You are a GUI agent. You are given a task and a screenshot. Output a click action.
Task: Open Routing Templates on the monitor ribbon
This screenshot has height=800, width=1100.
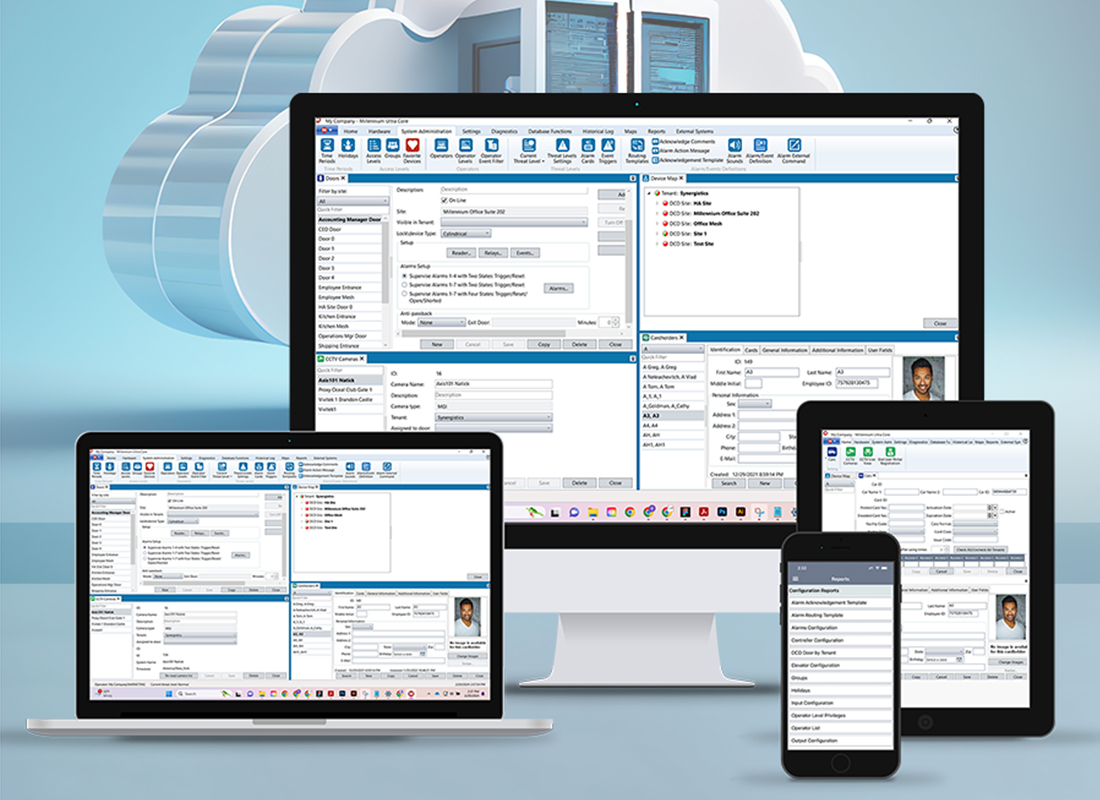point(637,150)
